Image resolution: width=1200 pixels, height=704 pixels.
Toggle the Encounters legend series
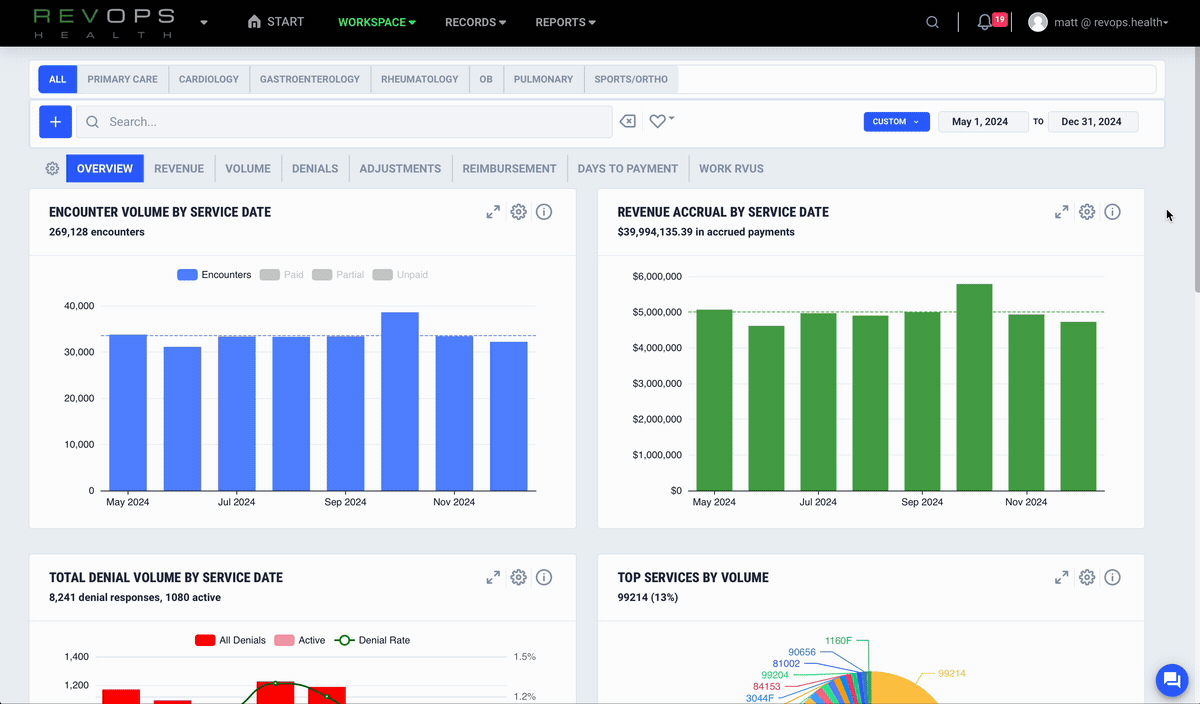click(214, 274)
